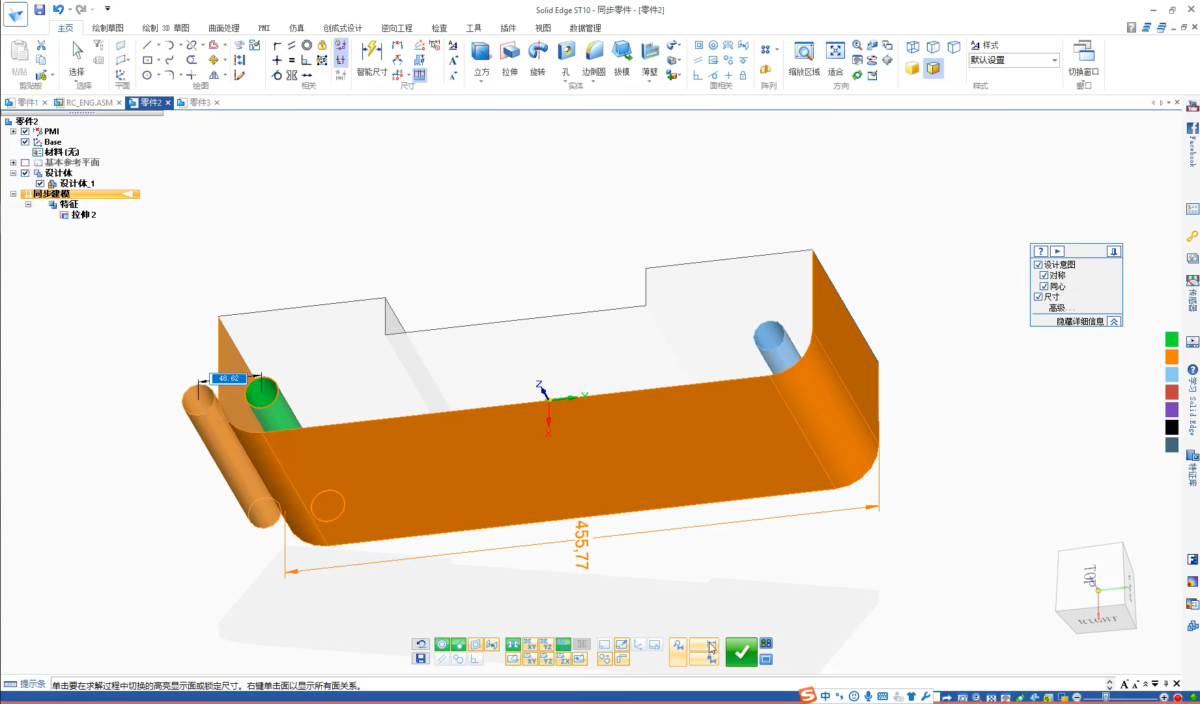
Task: Select the 孔 hole tool
Action: click(x=566, y=58)
